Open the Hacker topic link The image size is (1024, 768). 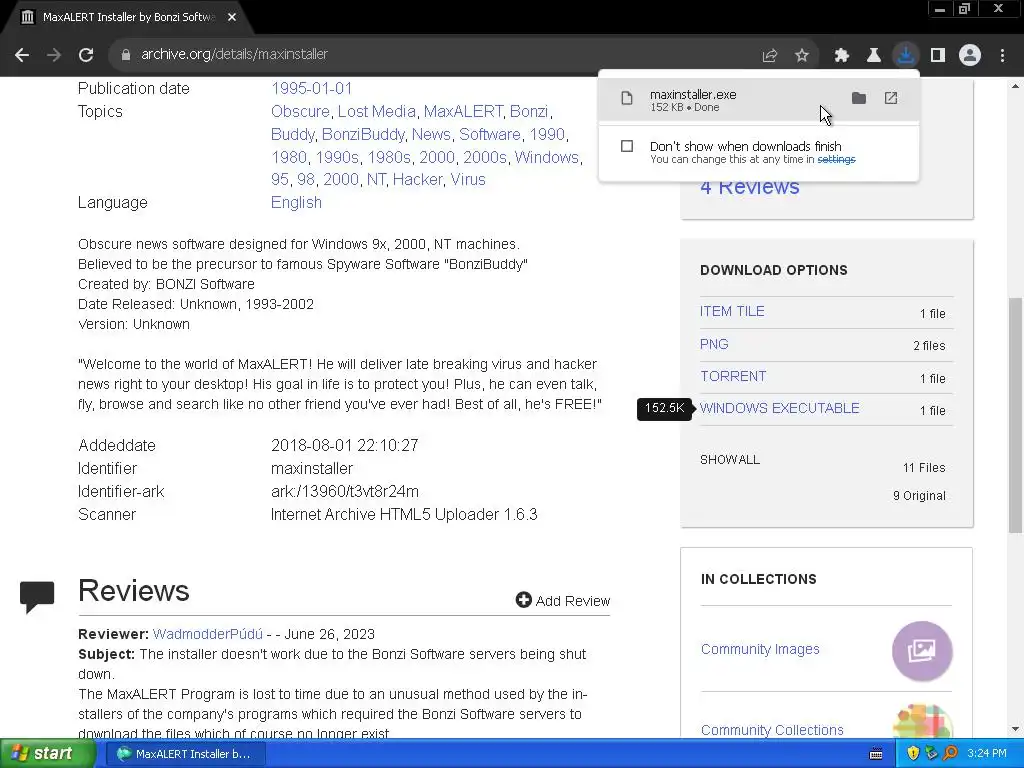click(x=417, y=180)
